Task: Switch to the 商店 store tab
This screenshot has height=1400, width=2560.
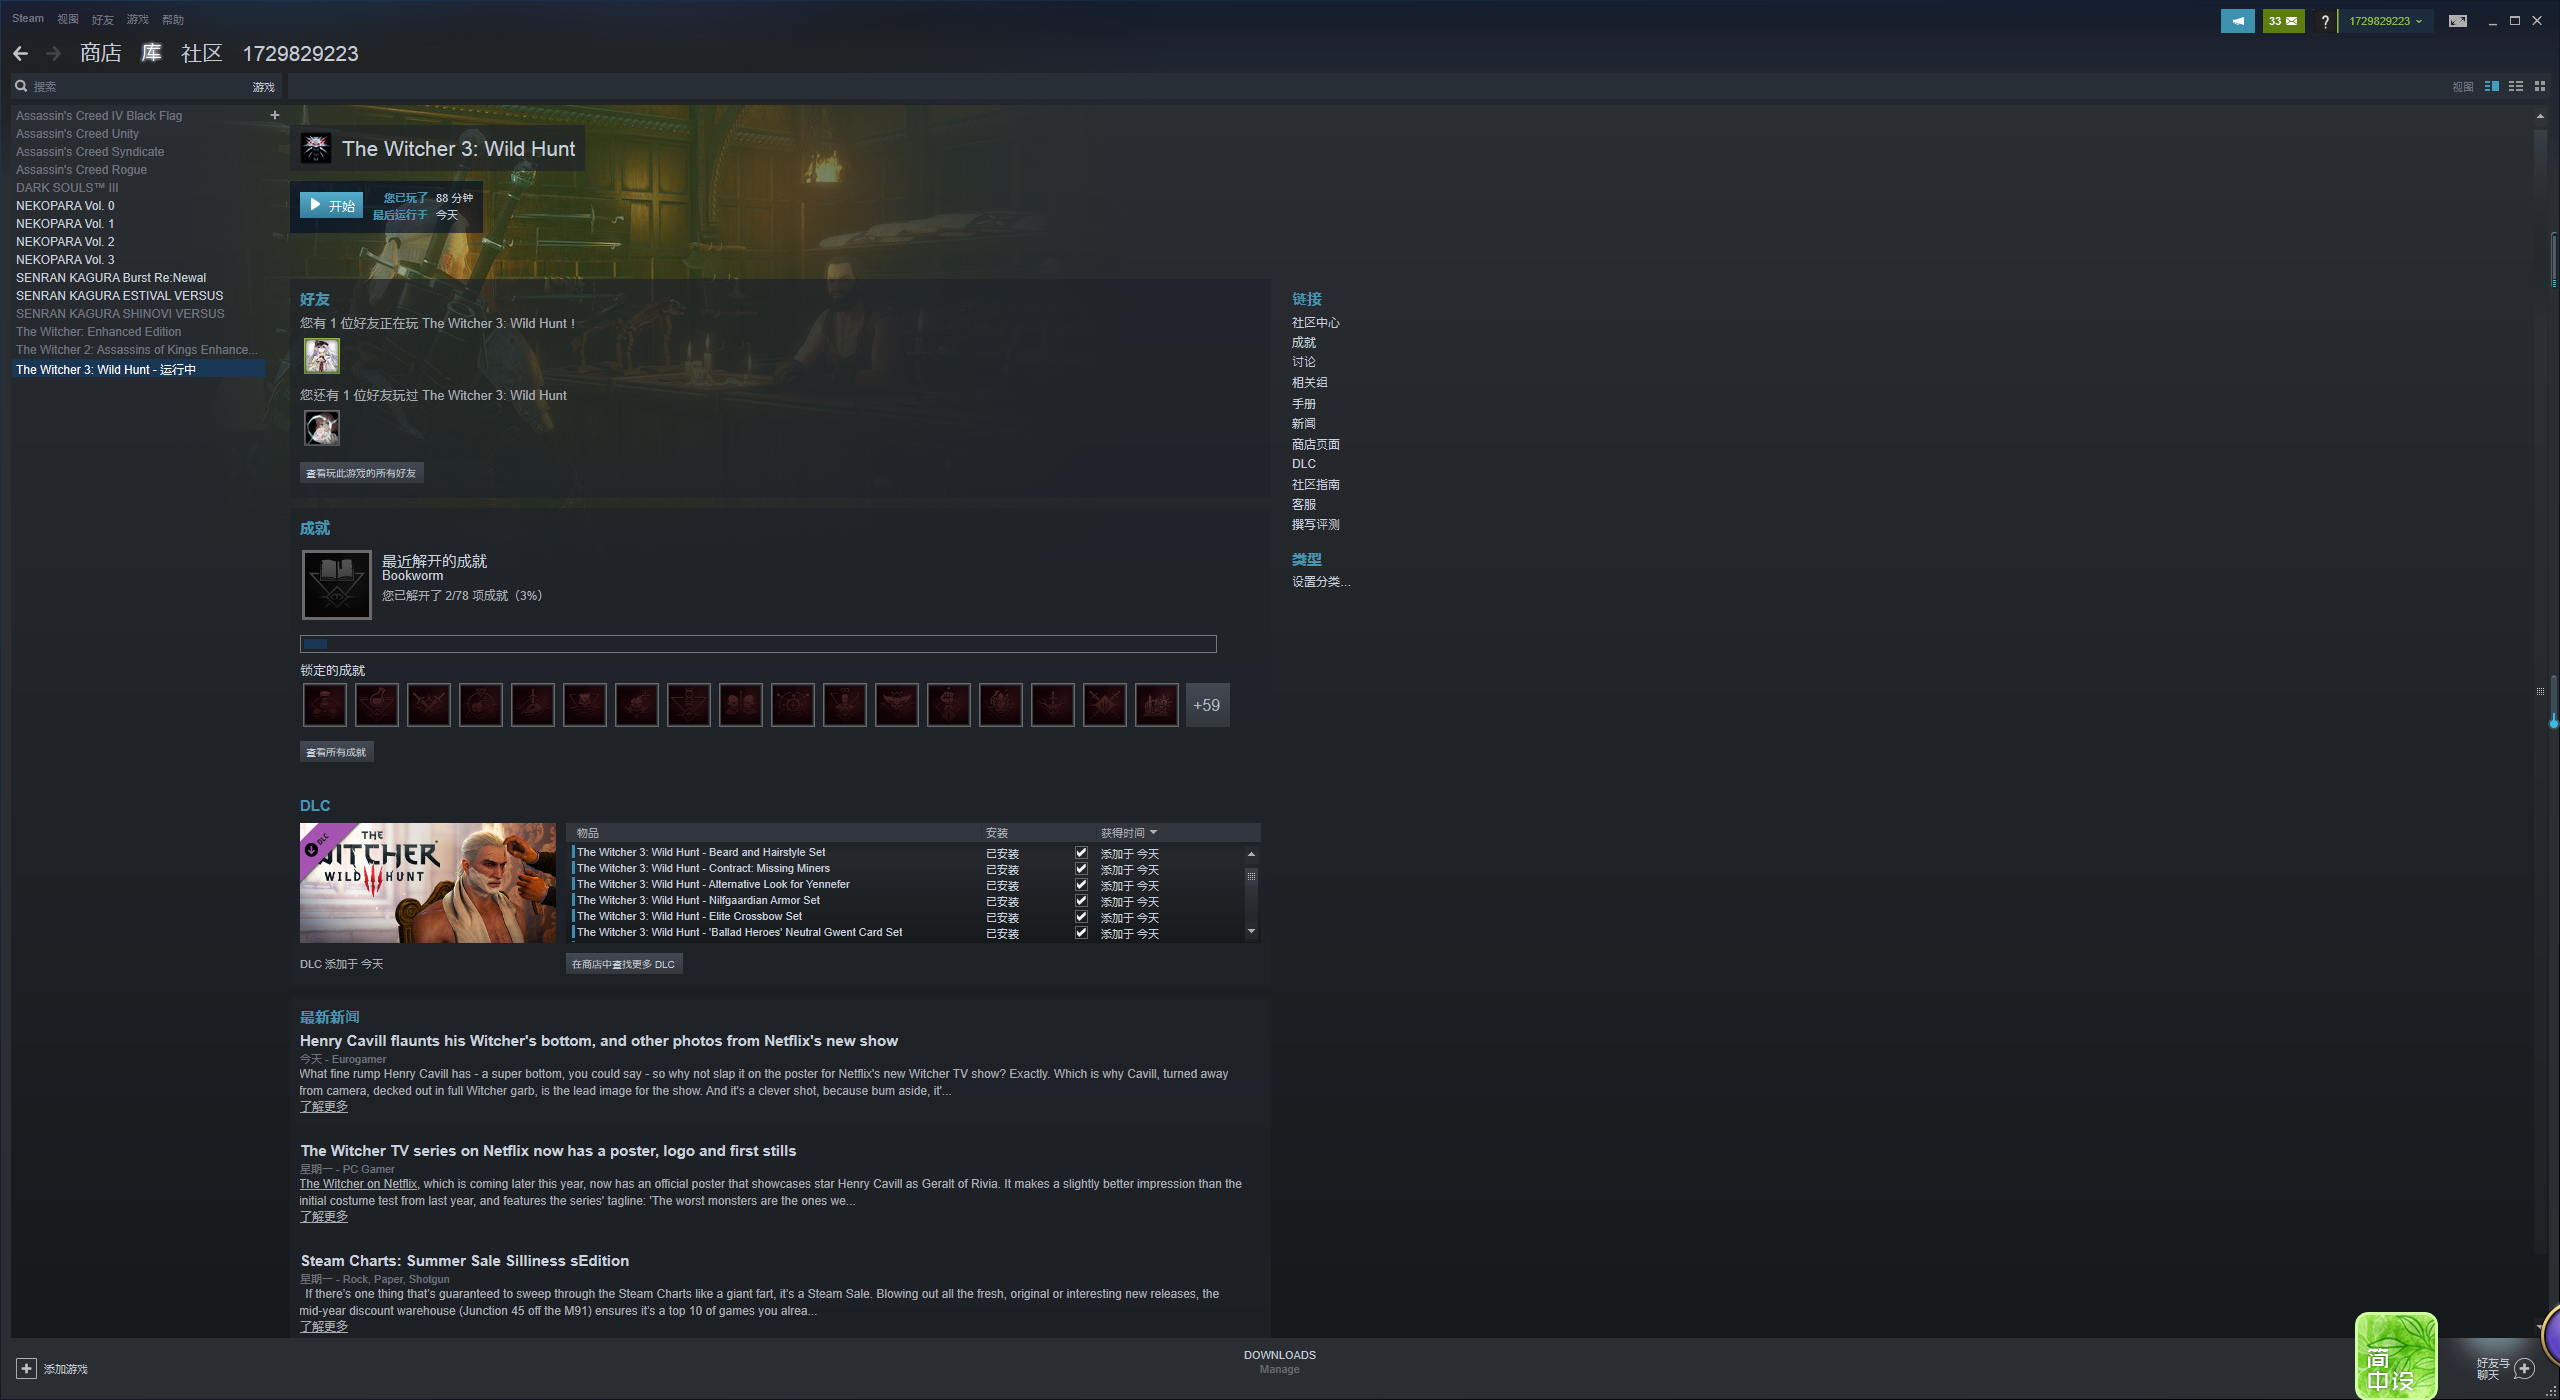Action: click(101, 54)
